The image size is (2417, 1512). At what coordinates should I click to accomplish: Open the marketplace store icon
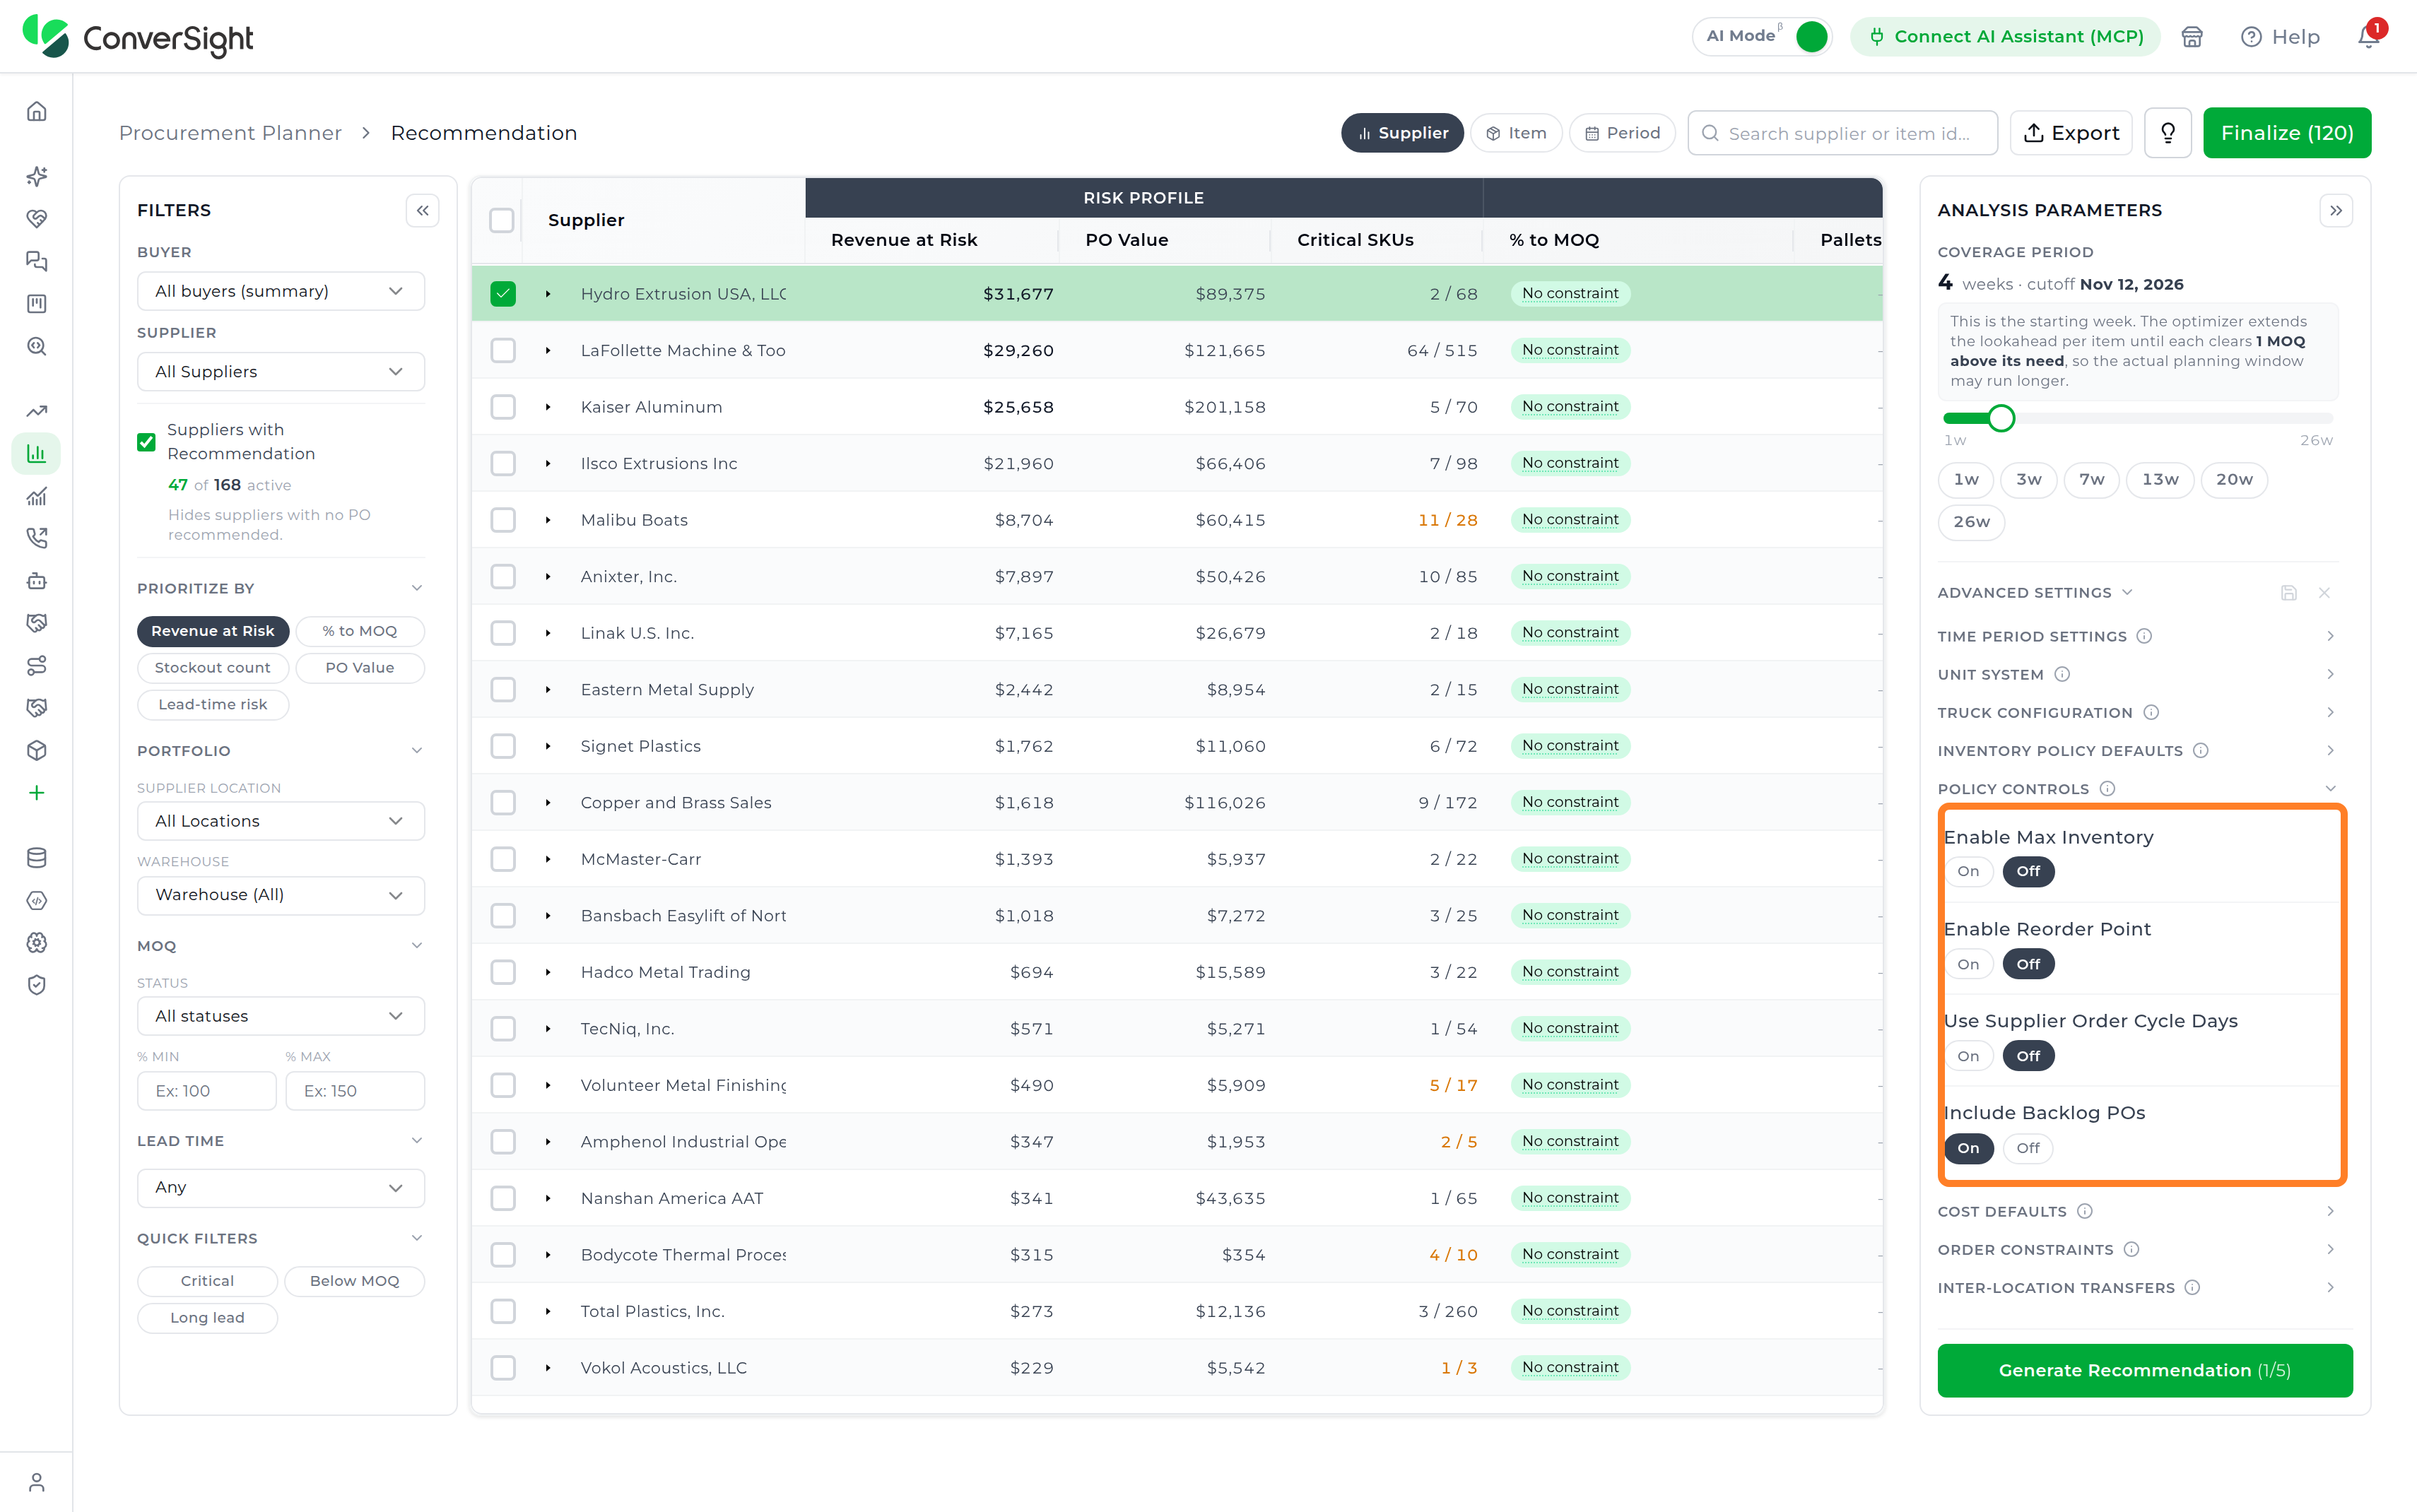tap(2192, 37)
